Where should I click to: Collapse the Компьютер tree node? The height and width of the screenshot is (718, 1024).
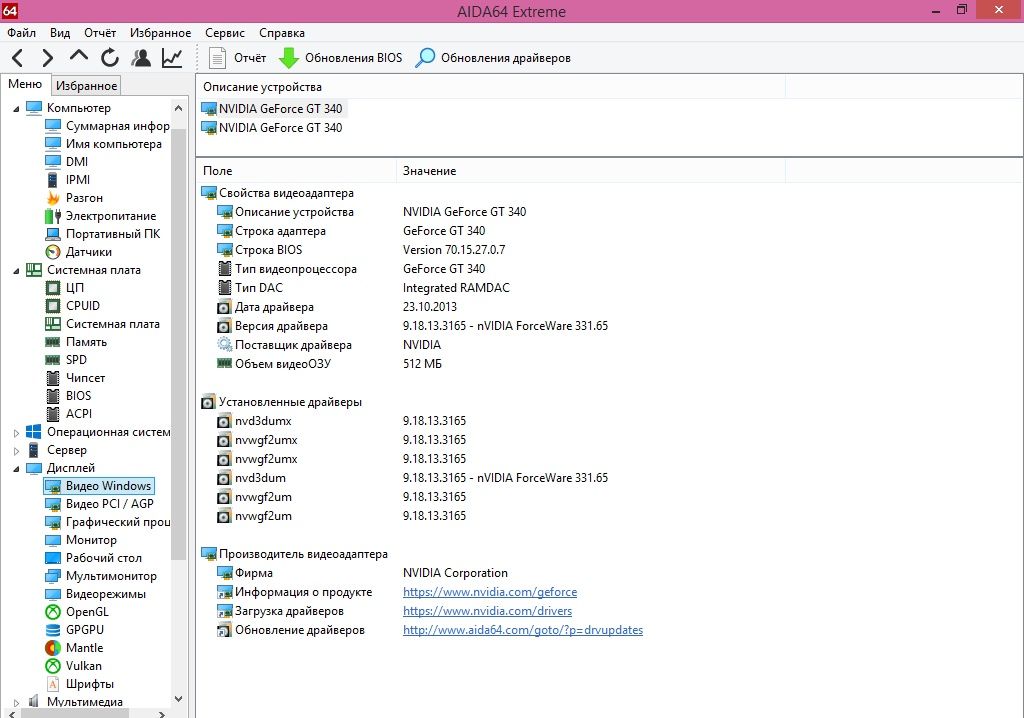(x=16, y=108)
